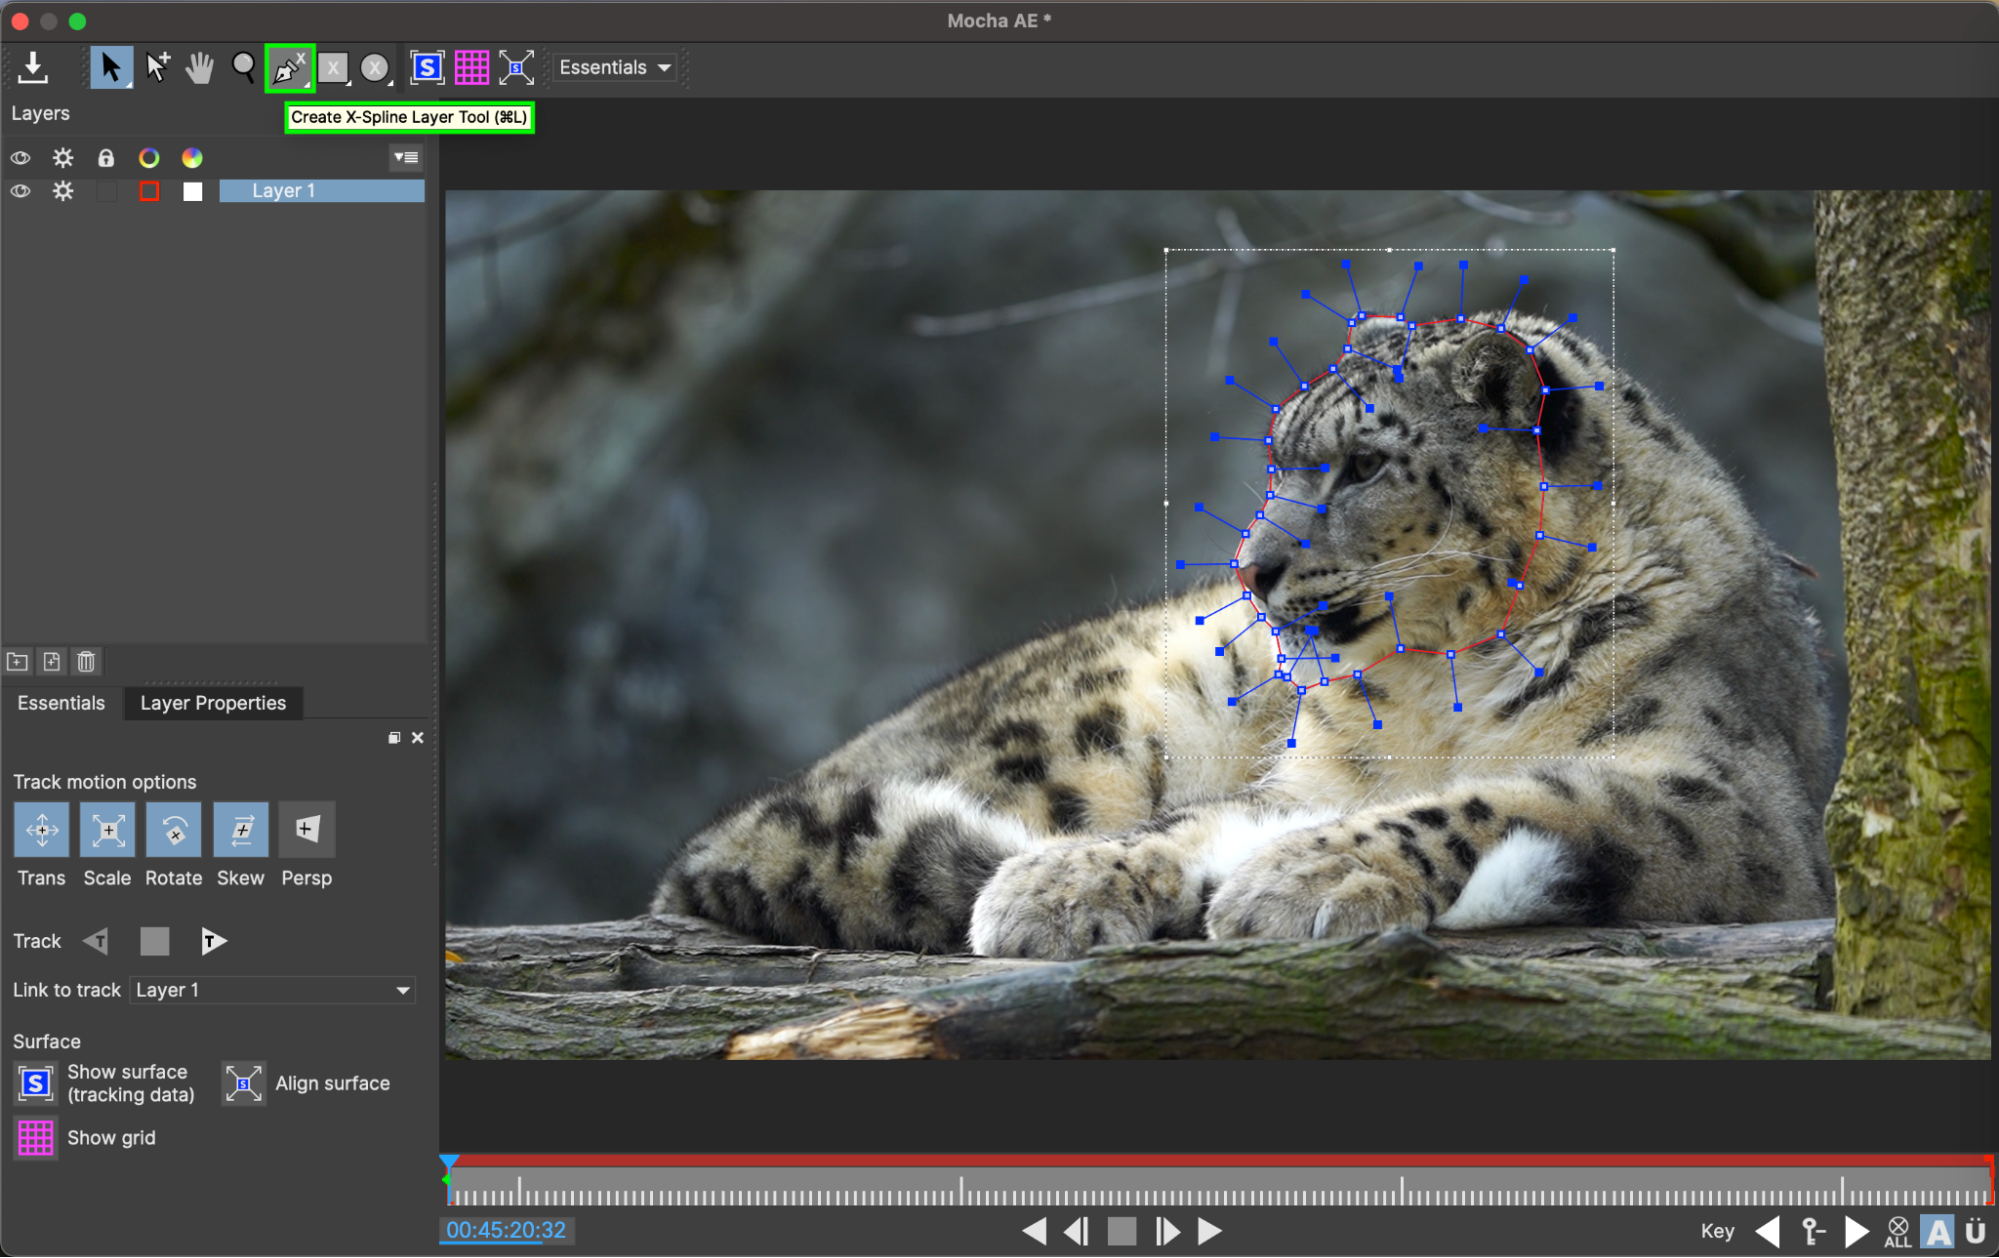Click the trash icon to delete the layer
1999x1258 pixels.
[86, 661]
